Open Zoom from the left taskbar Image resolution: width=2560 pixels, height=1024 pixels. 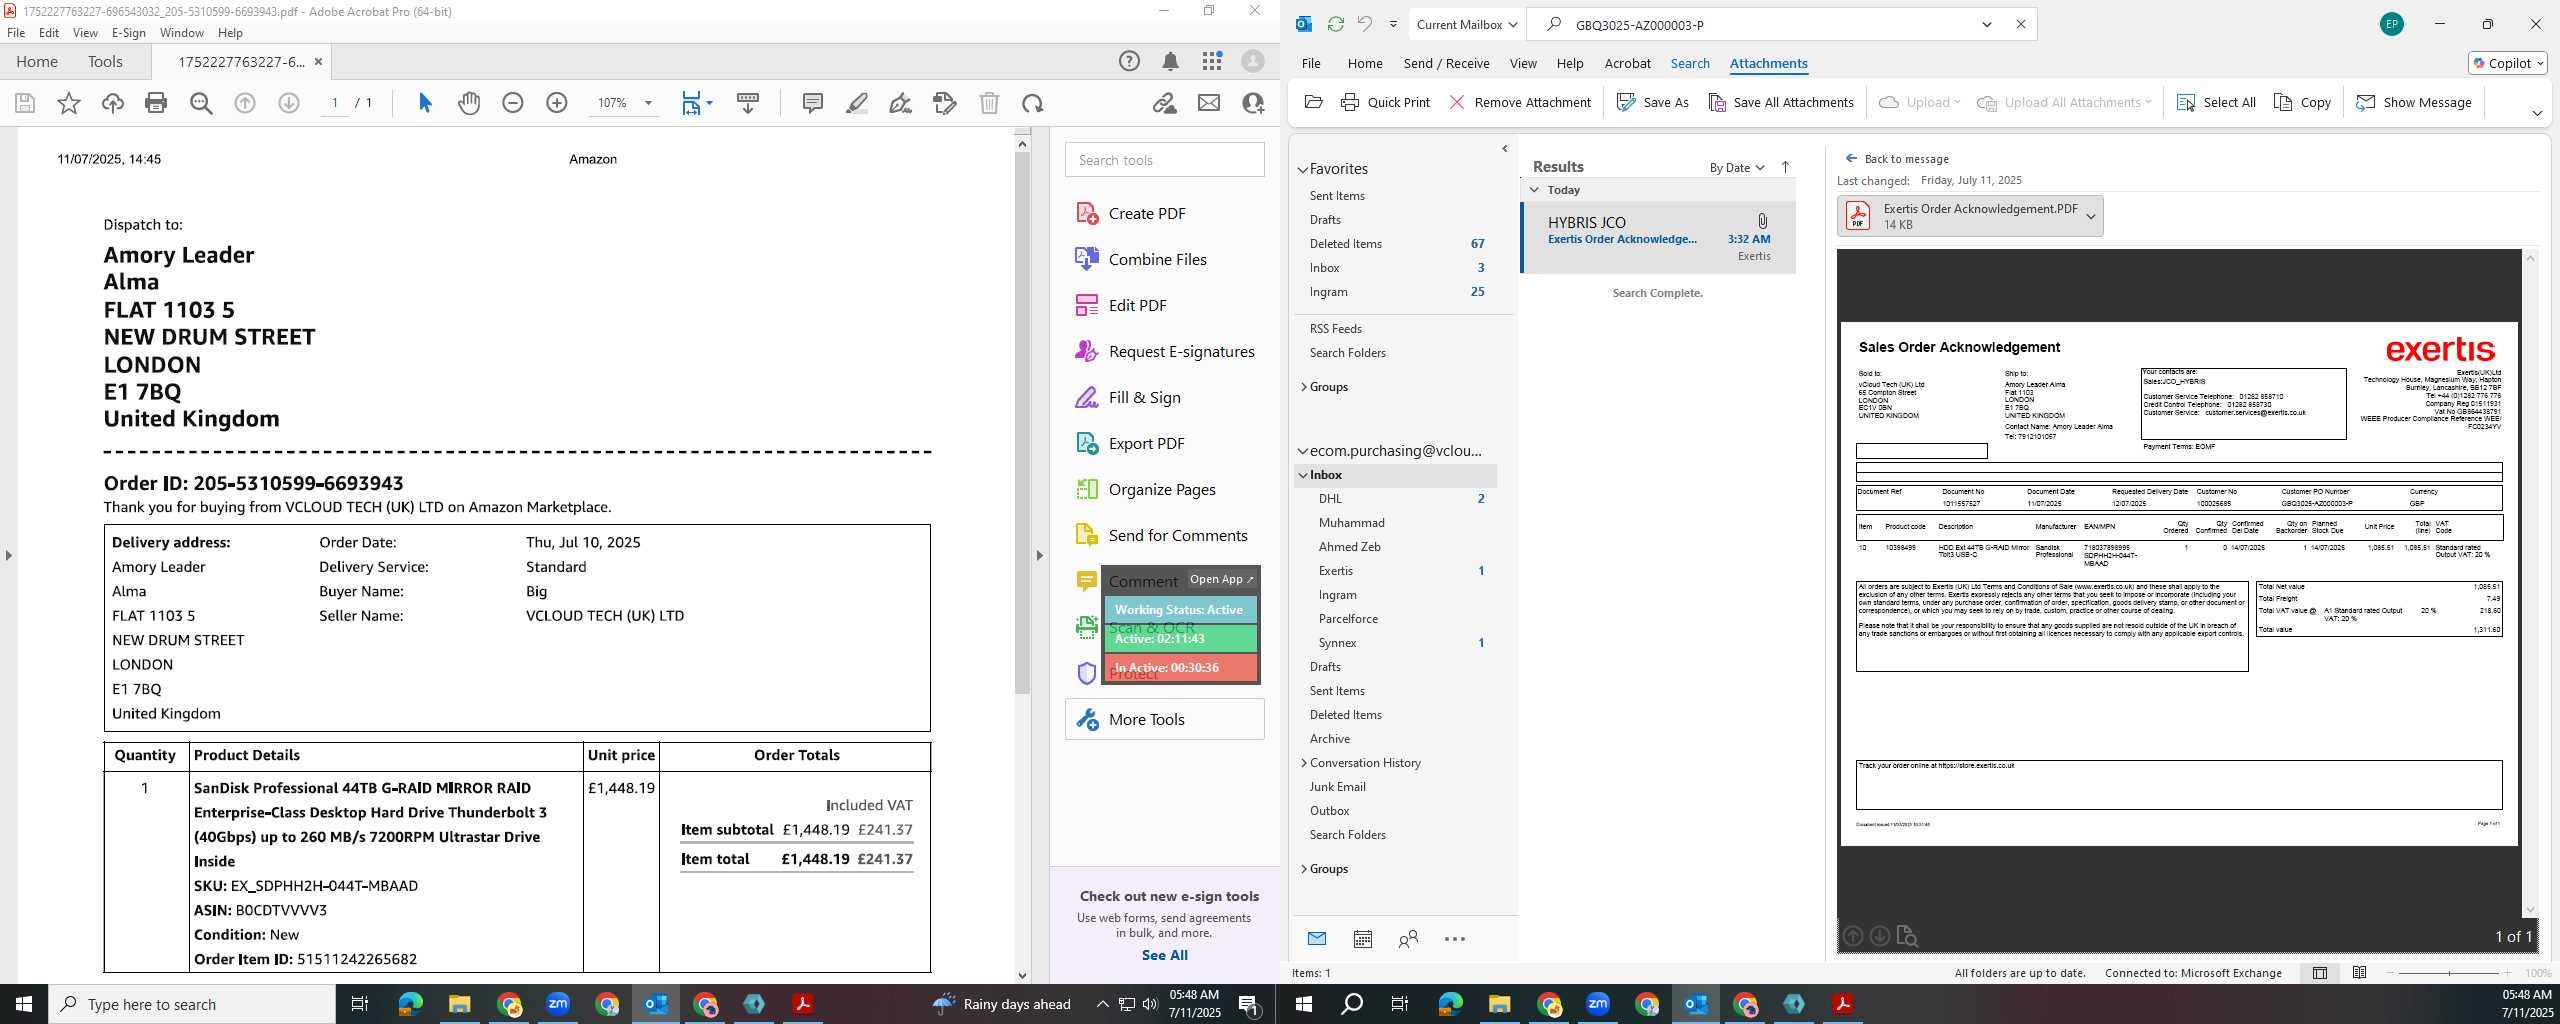click(x=557, y=1004)
